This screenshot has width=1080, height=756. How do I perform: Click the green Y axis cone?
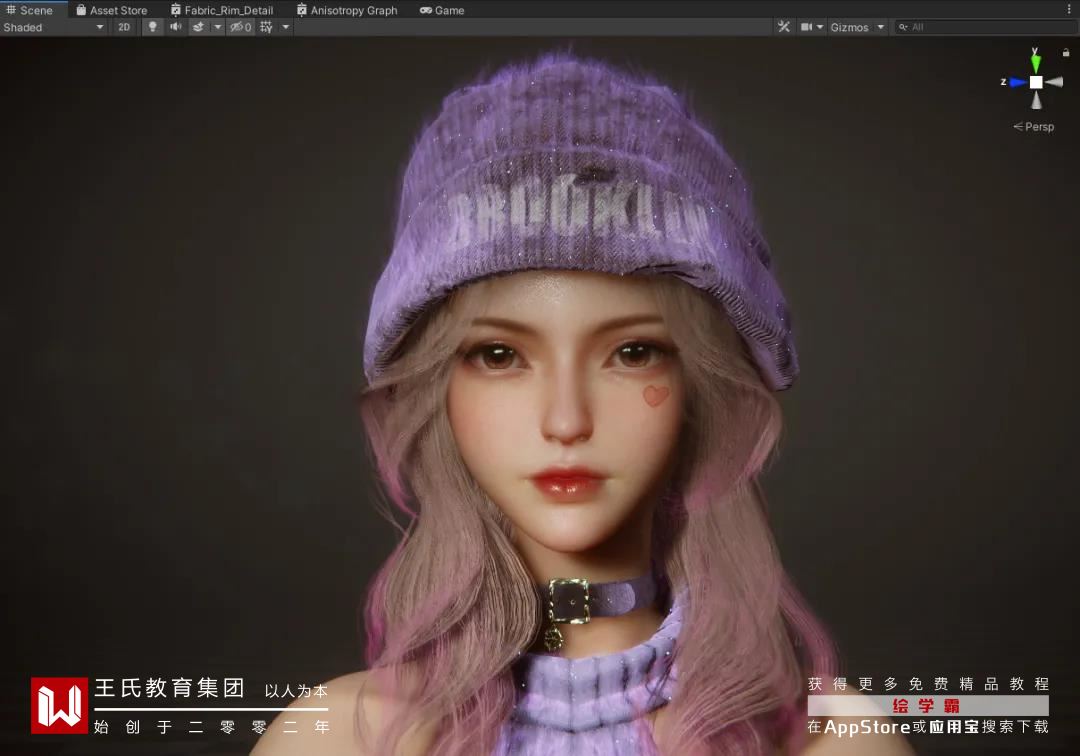[x=1035, y=62]
